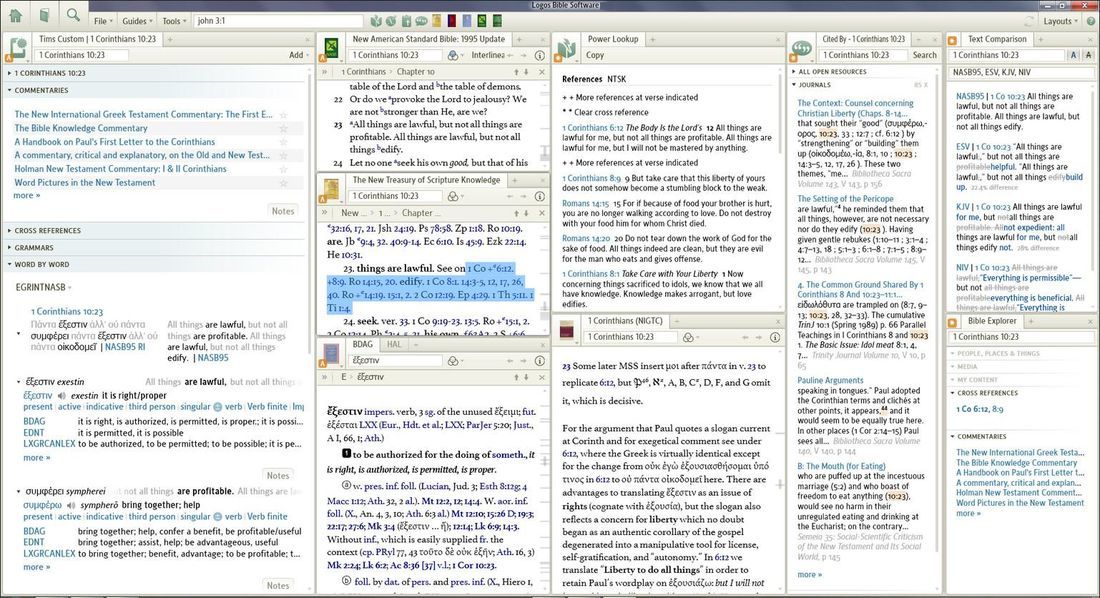Viewport: 1100px width, 598px height.
Task: Click Chapter 10 breadcrumb in NASB panel
Action: coord(416,72)
